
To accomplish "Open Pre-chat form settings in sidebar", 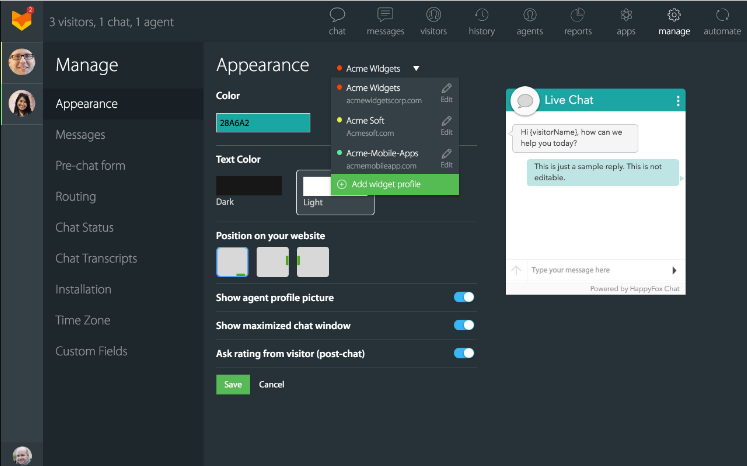I will [x=90, y=166].
